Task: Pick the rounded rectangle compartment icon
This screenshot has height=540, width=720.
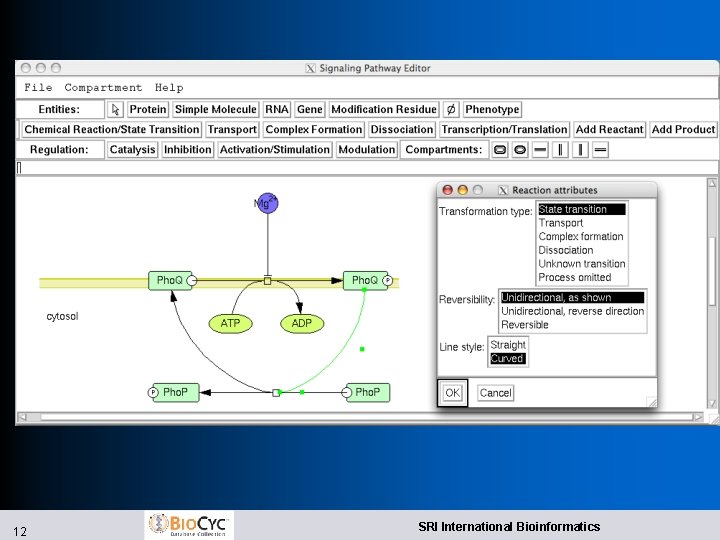Action: pyautogui.click(x=500, y=150)
